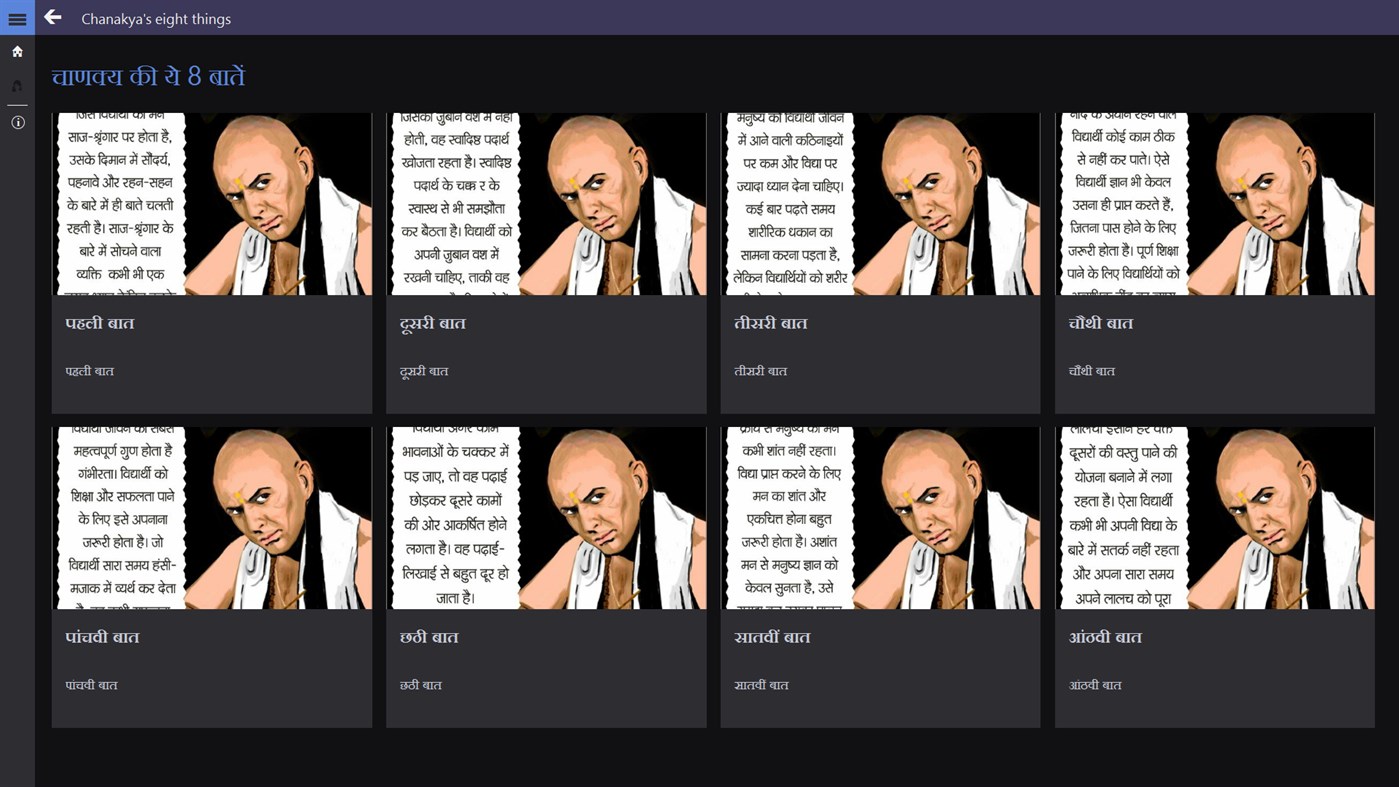Screen dimensions: 1399x787
Task: Select the 'सातवीं बात' tile
Action: [x=879, y=517]
